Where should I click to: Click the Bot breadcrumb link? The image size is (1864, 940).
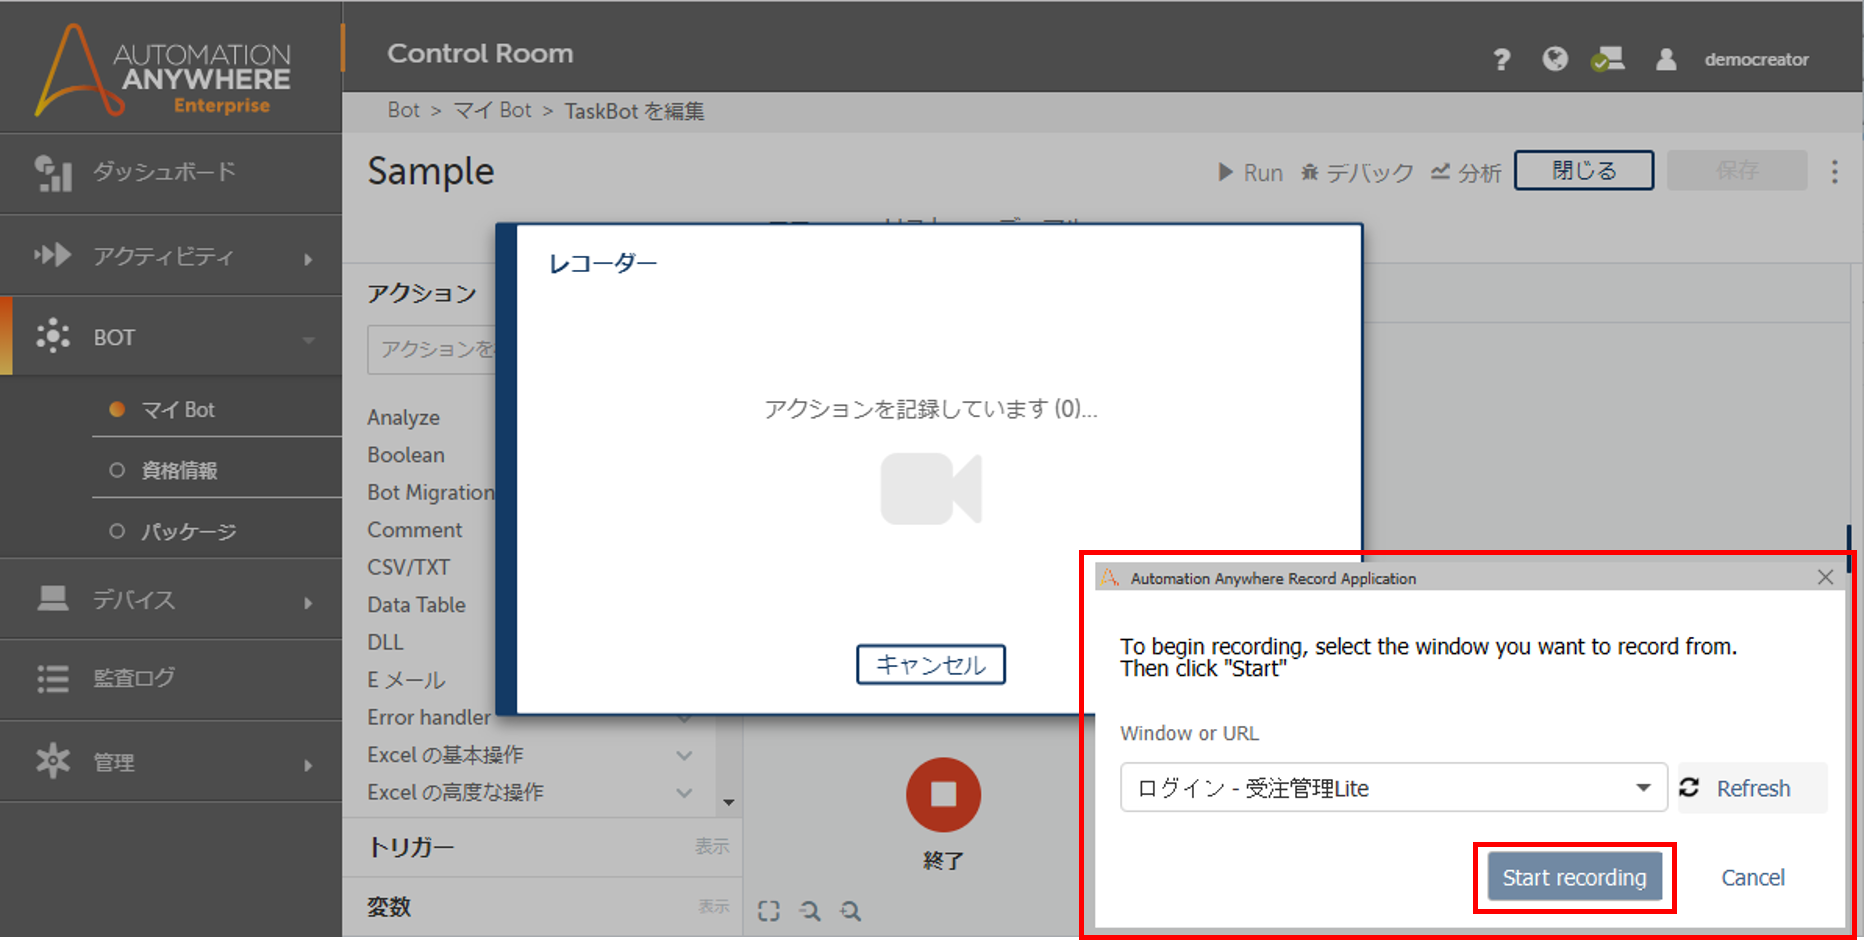click(x=403, y=111)
